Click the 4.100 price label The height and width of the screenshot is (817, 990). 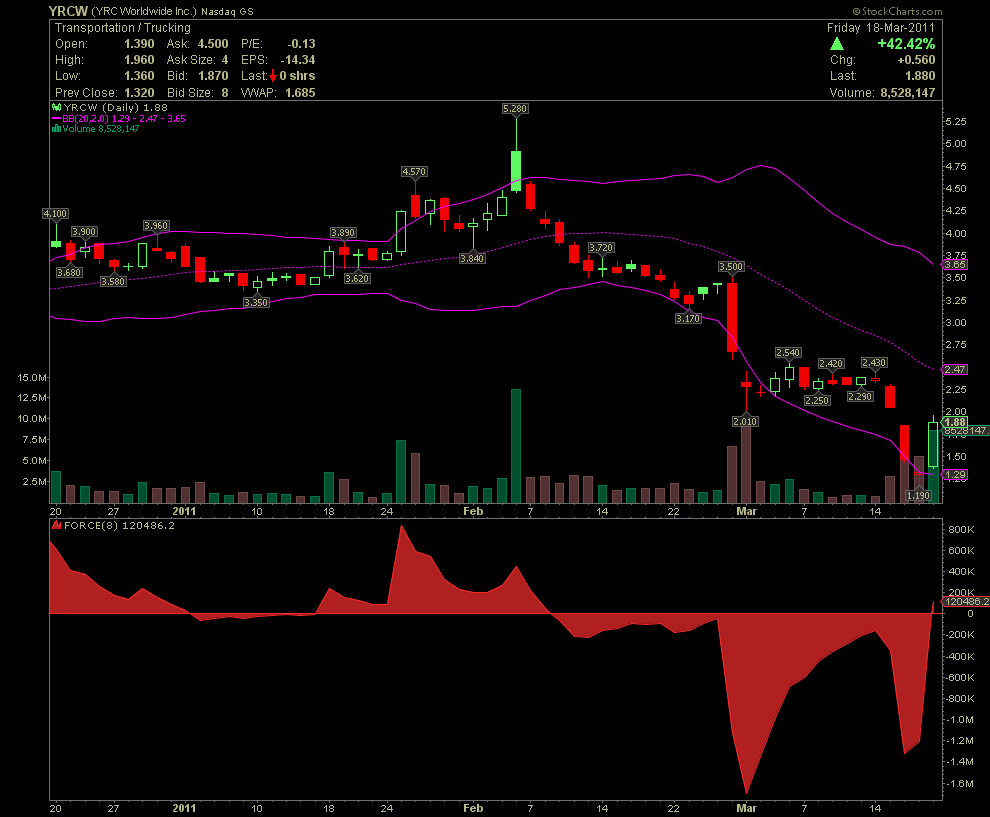[x=56, y=214]
